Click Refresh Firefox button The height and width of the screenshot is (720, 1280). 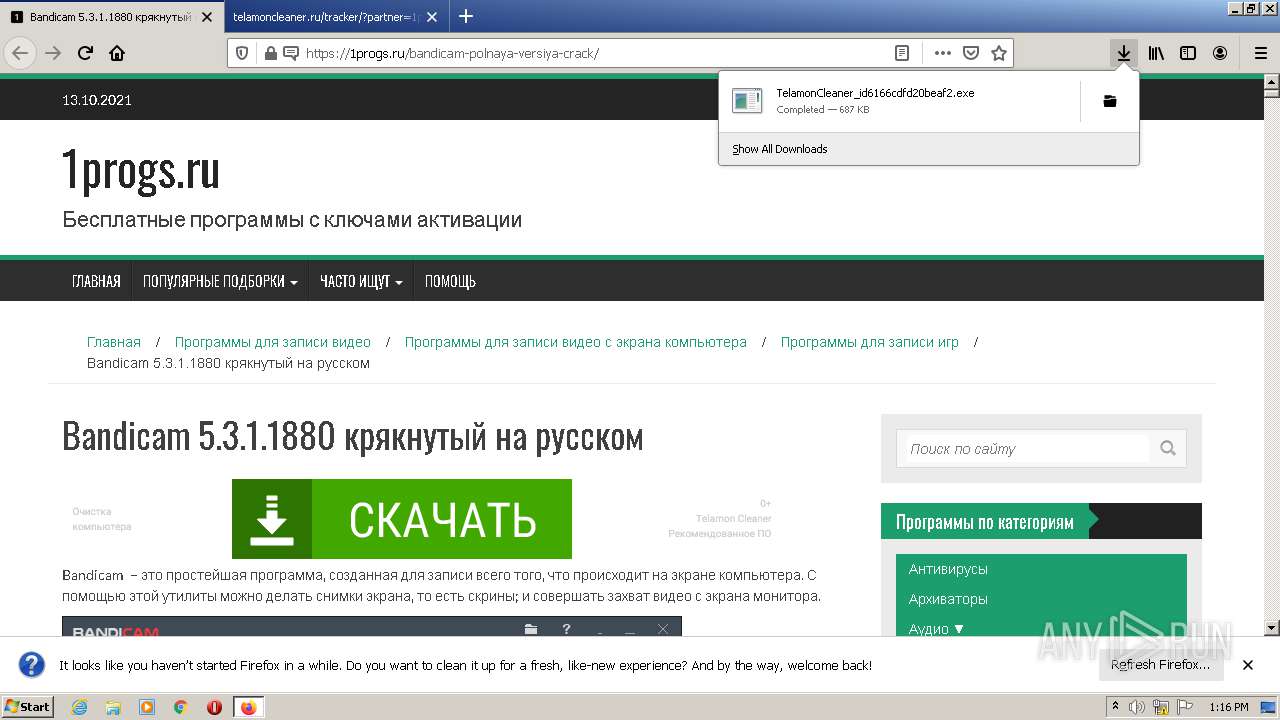tap(1160, 665)
